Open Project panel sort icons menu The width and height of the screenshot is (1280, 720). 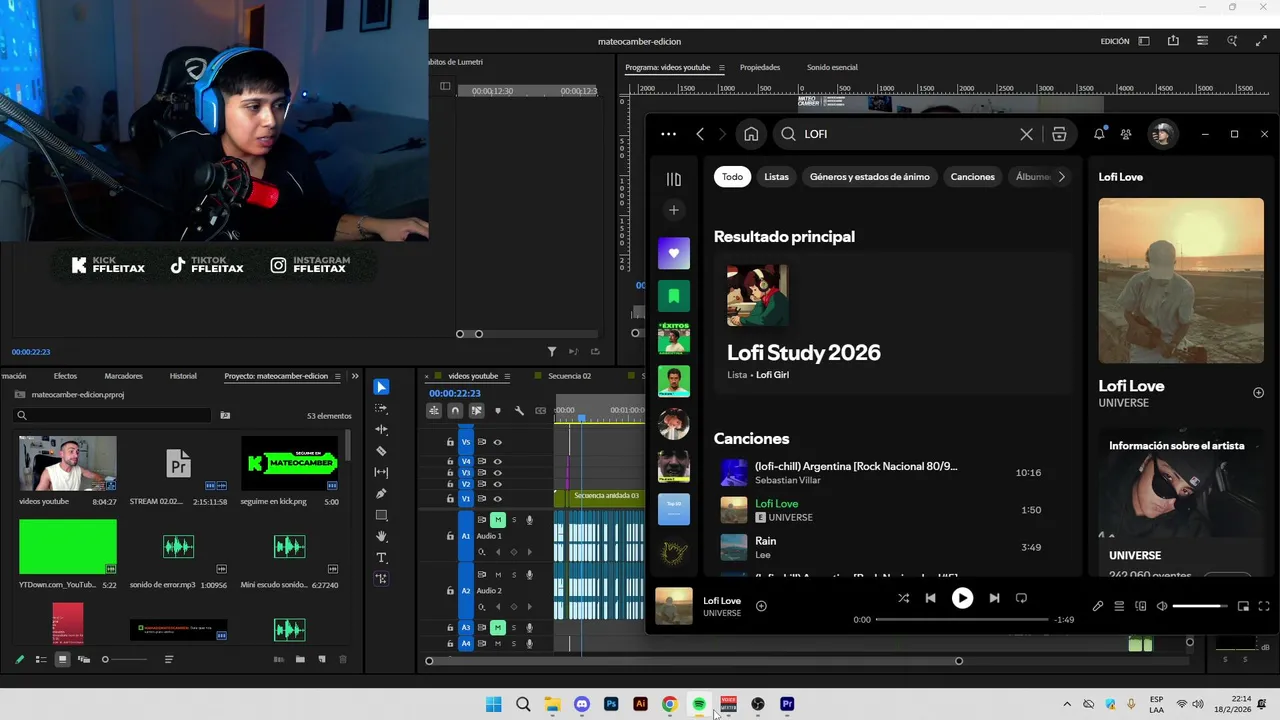pyautogui.click(x=169, y=659)
